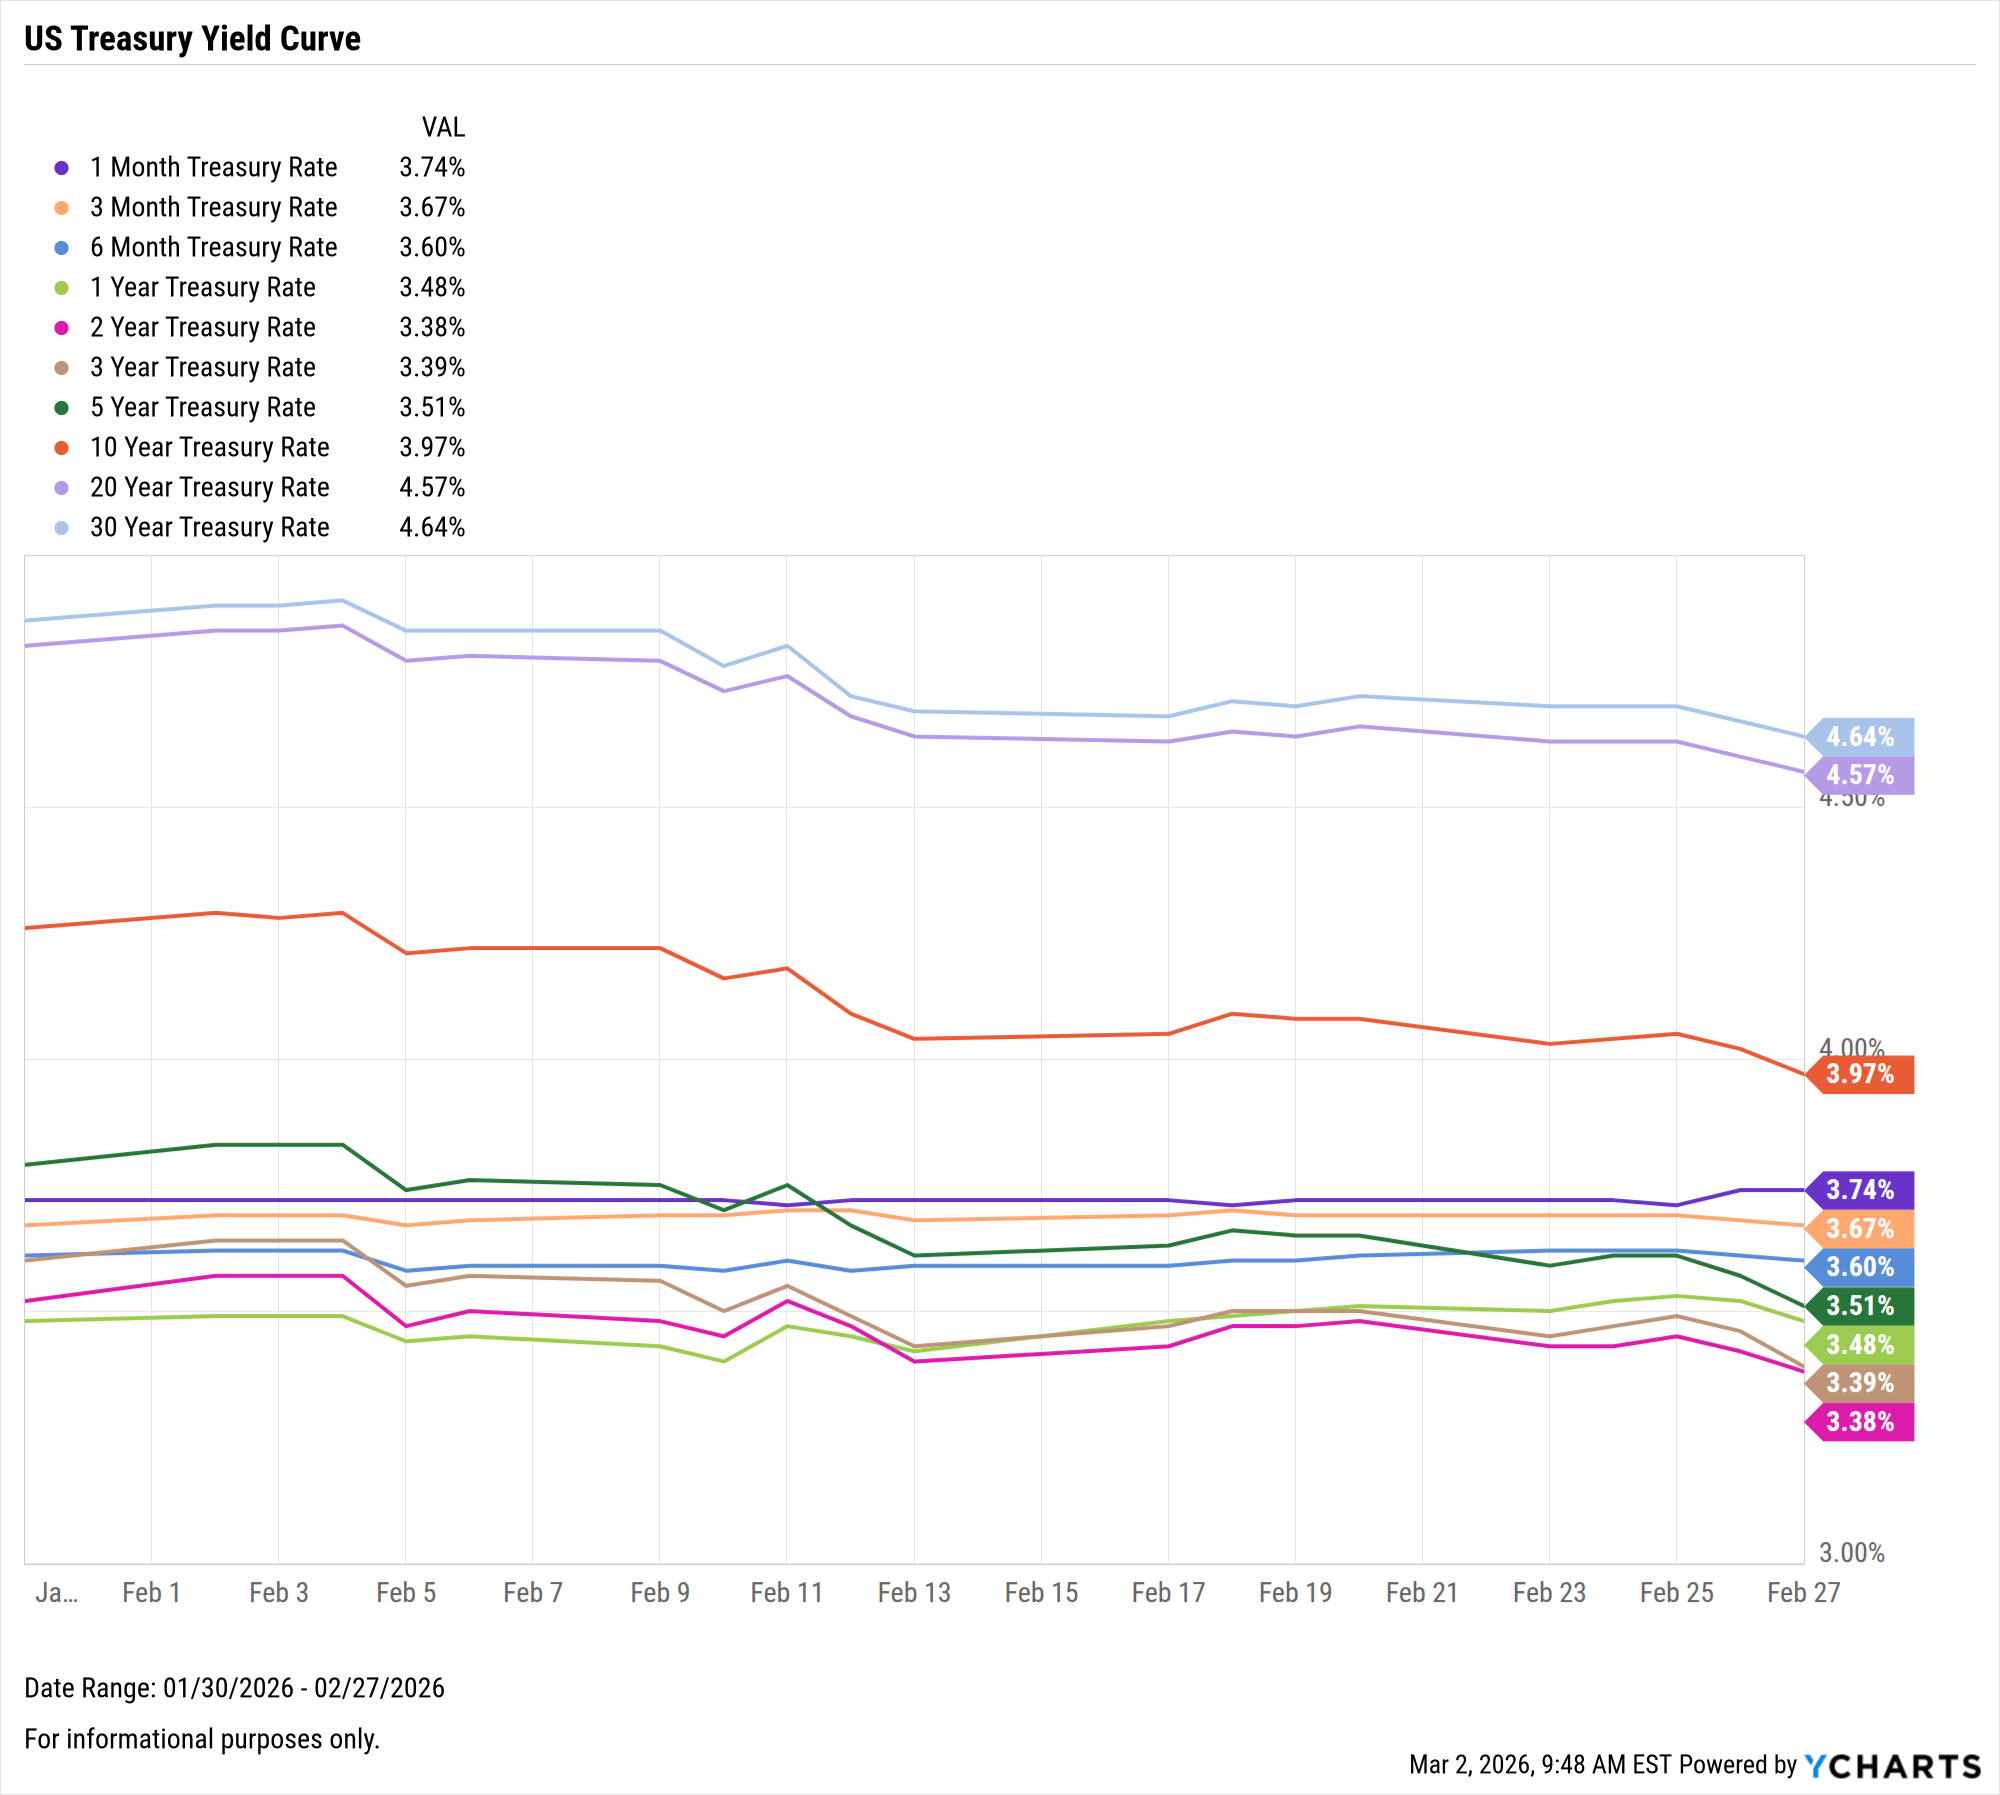Image resolution: width=2000 pixels, height=1795 pixels.
Task: Click the VAL column header
Action: [443, 128]
